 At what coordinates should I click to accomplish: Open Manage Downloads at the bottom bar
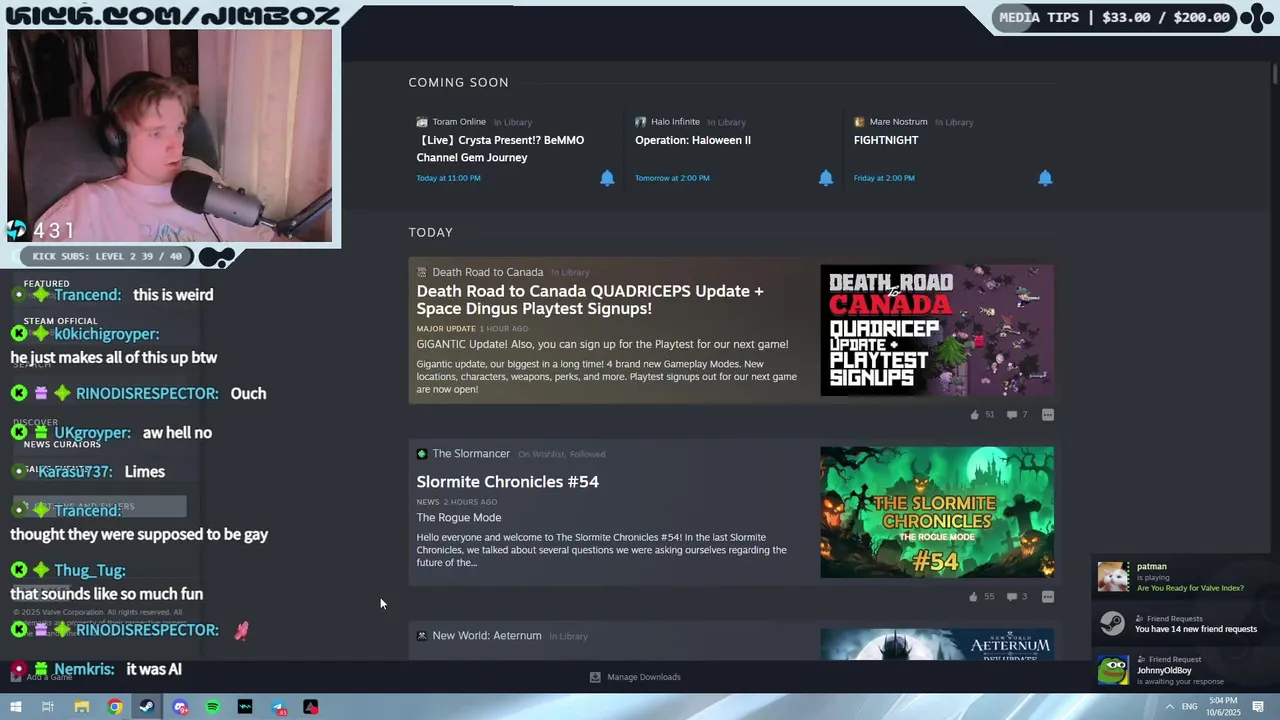coord(635,677)
